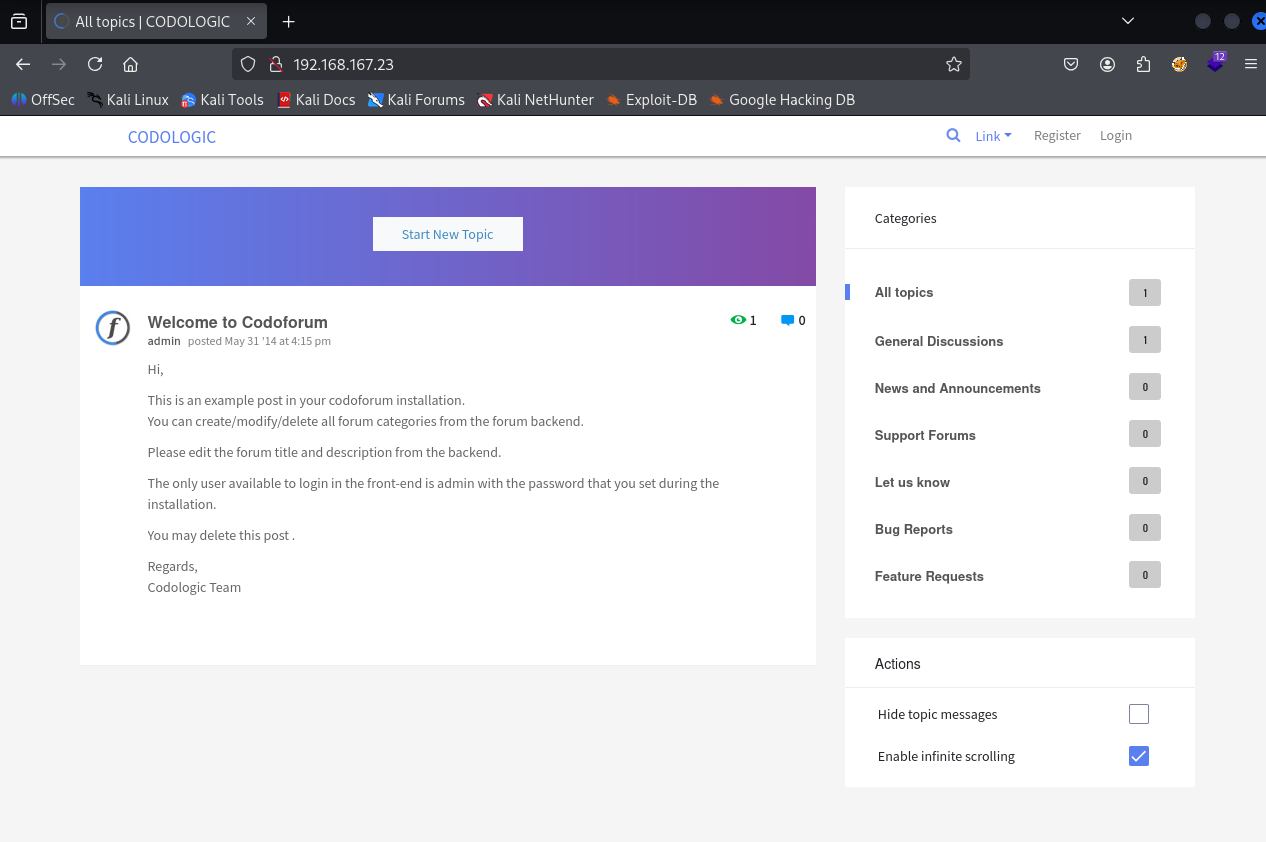This screenshot has width=1266, height=842.
Task: Reload the page using the refresh icon
Action: point(95,64)
